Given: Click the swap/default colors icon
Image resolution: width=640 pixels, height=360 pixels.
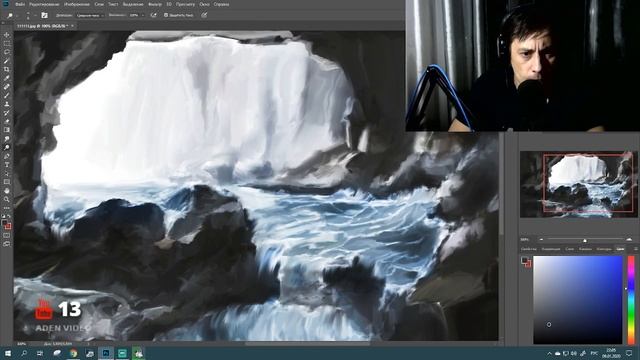Looking at the screenshot, I should (7, 216).
